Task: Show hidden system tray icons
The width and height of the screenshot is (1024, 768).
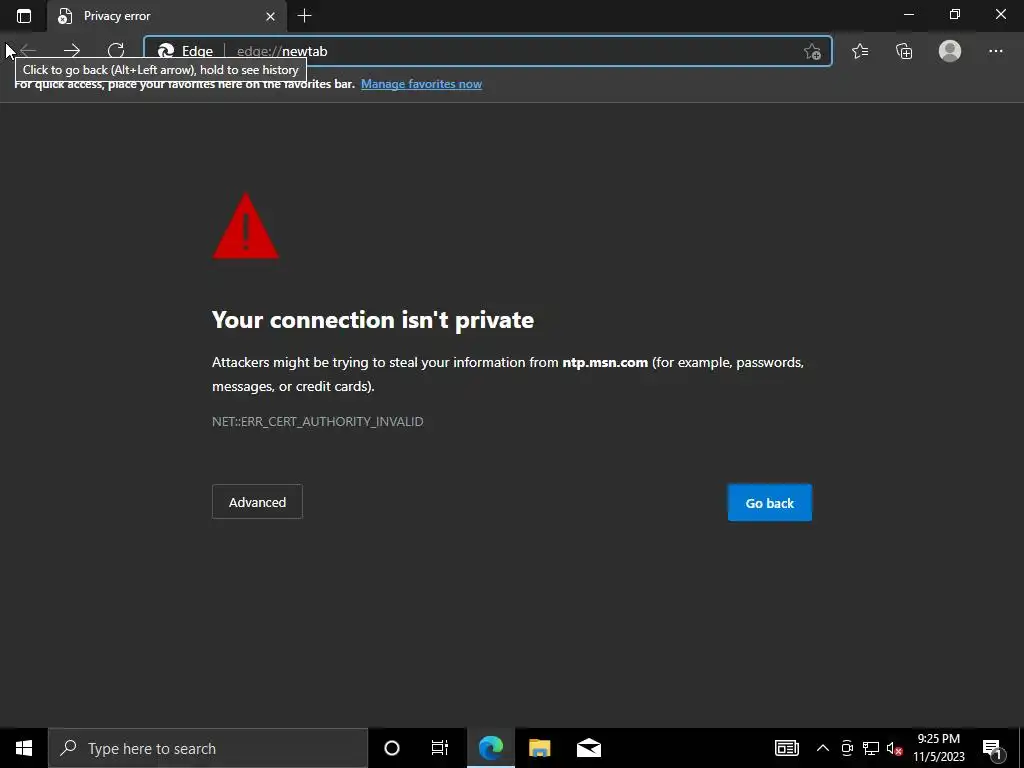Action: point(823,748)
